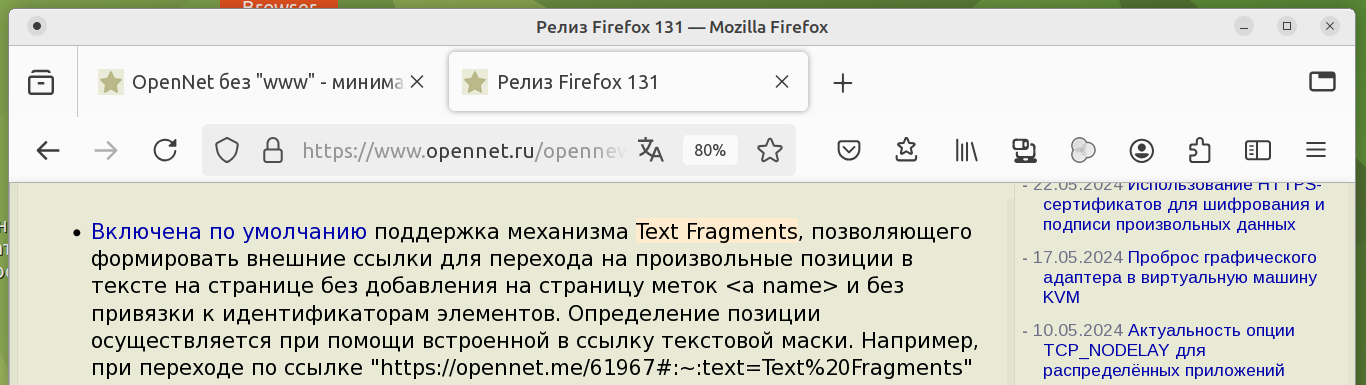The height and width of the screenshot is (385, 1366).
Task: Open synced tabs toolbar button
Action: coord(1023,151)
